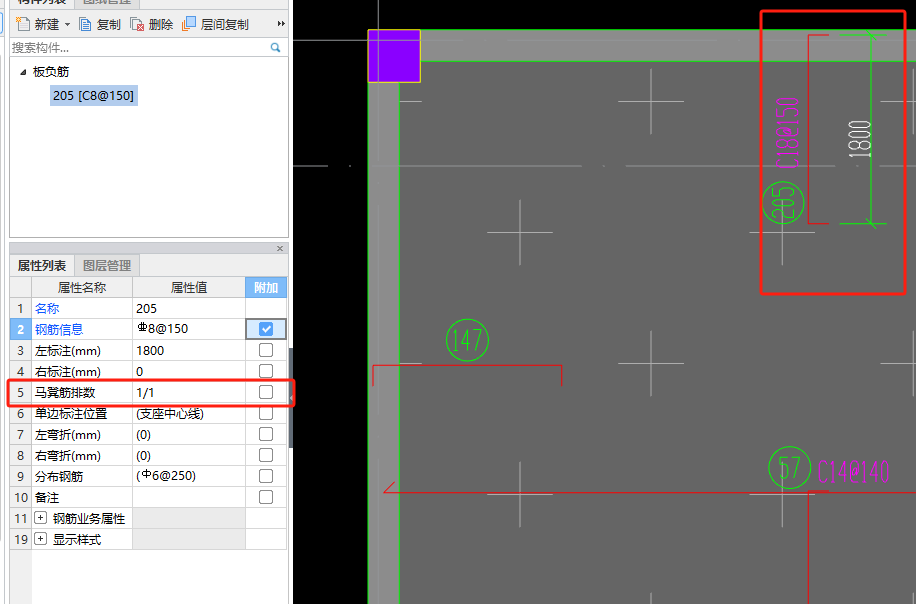This screenshot has width=916, height=604.
Task: Click the 搜索构件 search field
Action: tap(139, 47)
